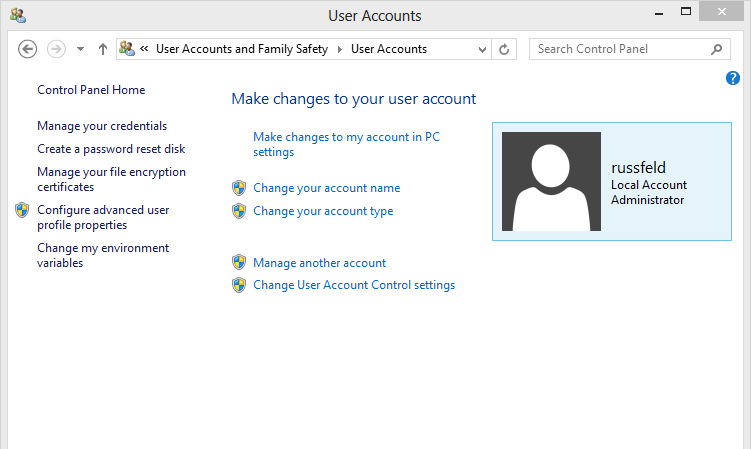The height and width of the screenshot is (449, 751).
Task: Click the User Accounts icon in address bar
Action: coord(127,49)
